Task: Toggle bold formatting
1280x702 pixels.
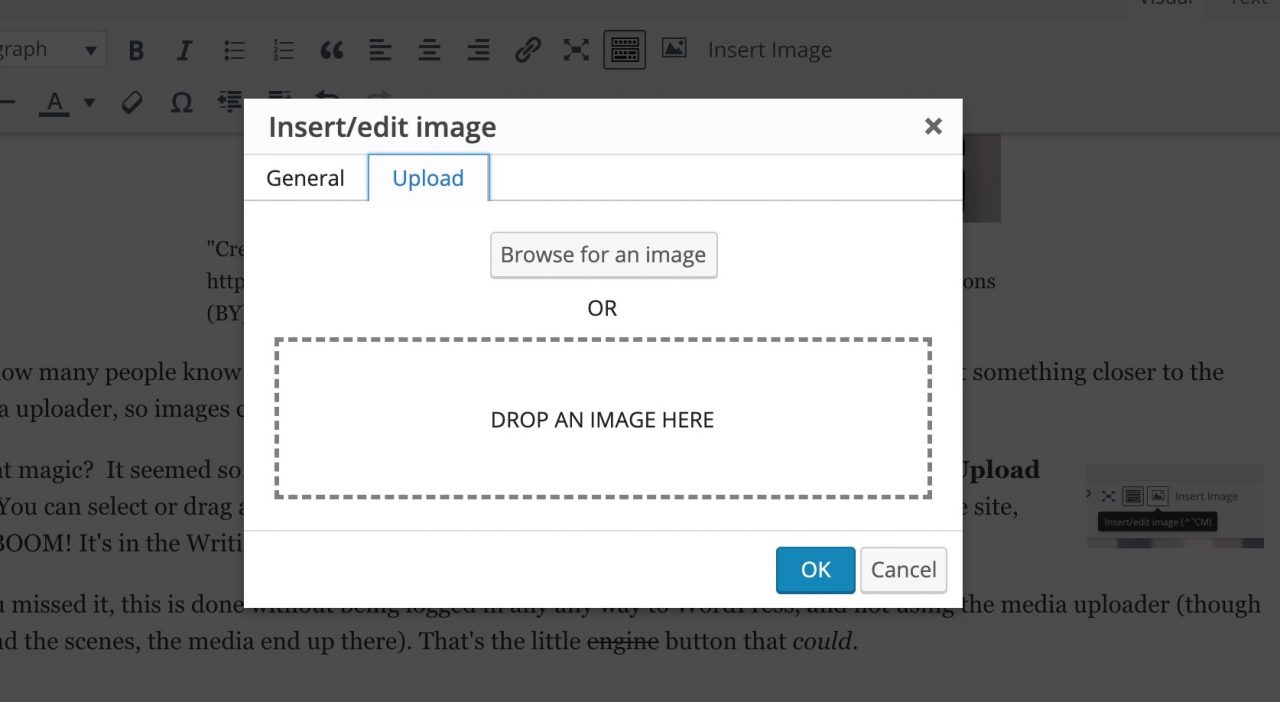Action: [136, 49]
